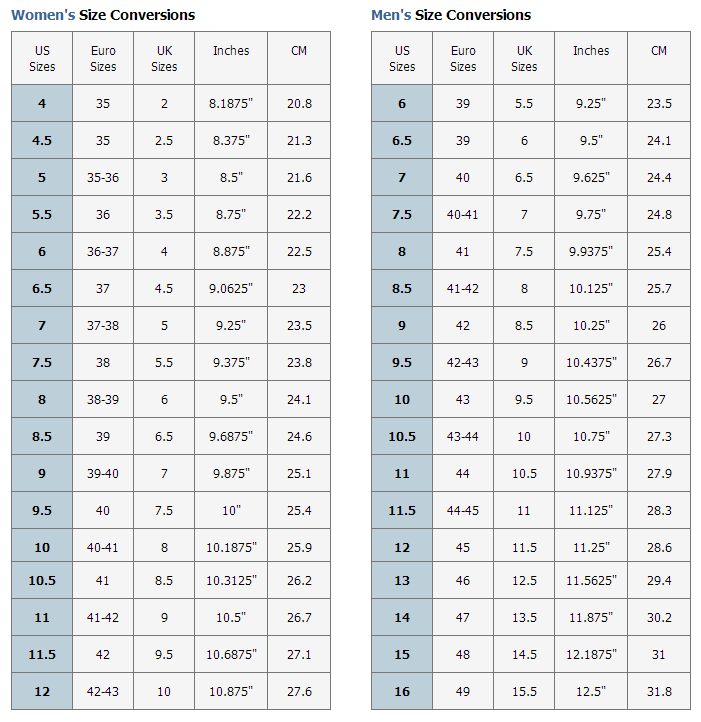Viewport: 701px width, 722px height.
Task: Click the UK size 15.5 cell
Action: pyautogui.click(x=524, y=692)
